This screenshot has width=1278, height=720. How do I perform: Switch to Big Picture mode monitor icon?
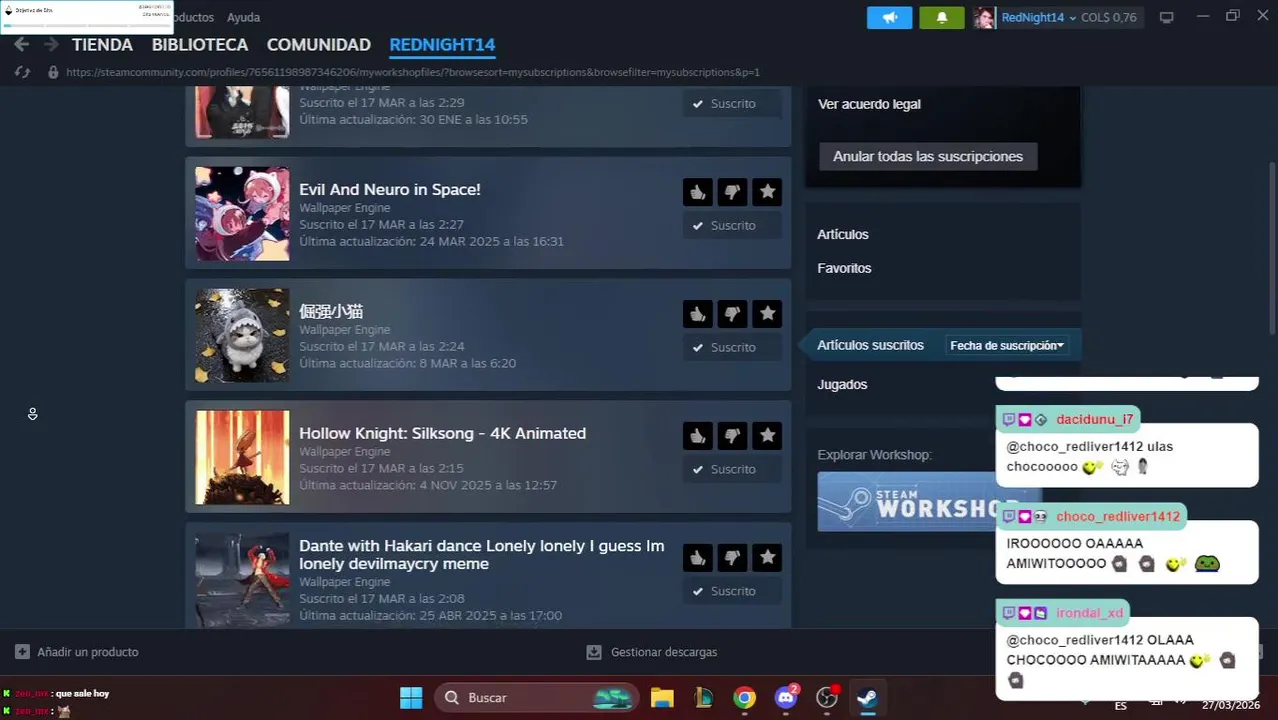tap(1166, 17)
